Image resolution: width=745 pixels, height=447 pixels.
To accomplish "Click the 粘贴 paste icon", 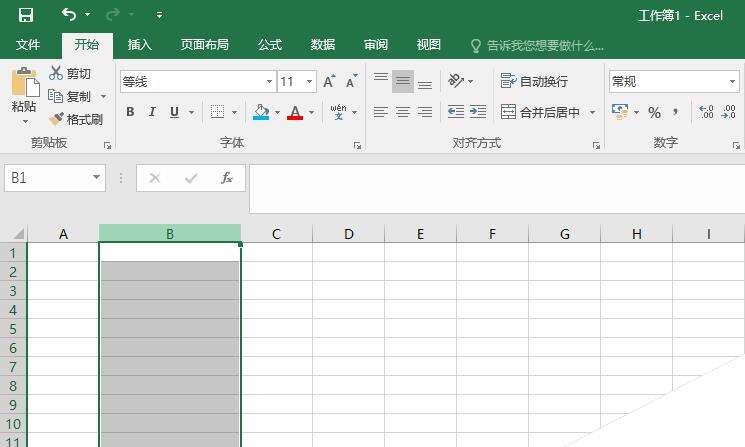I will click(x=25, y=82).
